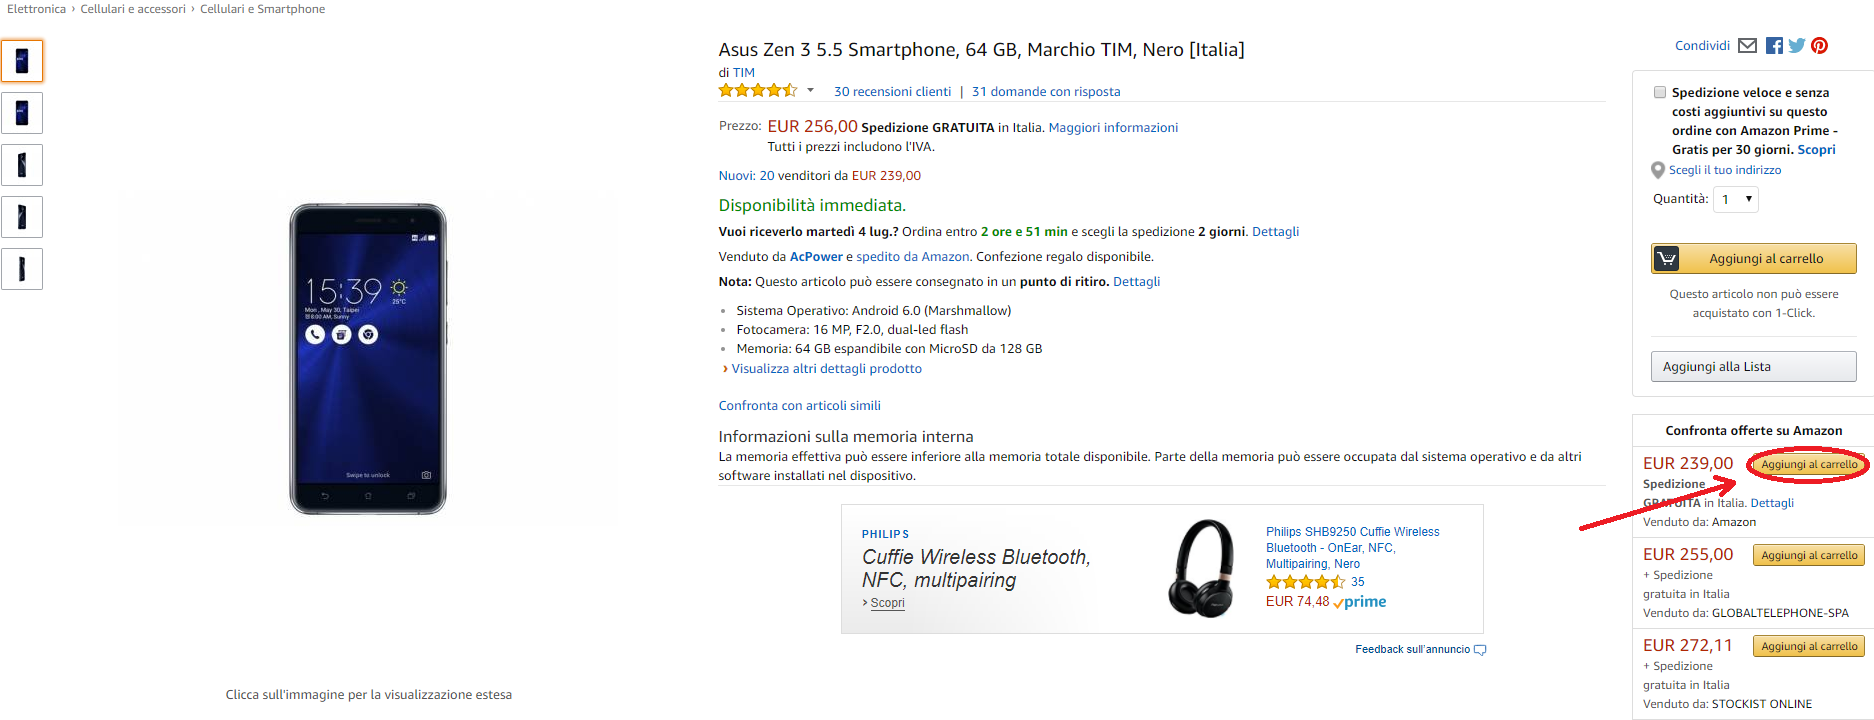Select the first product thumbnail
Viewport: 1874px width, 720px height.
(22, 61)
